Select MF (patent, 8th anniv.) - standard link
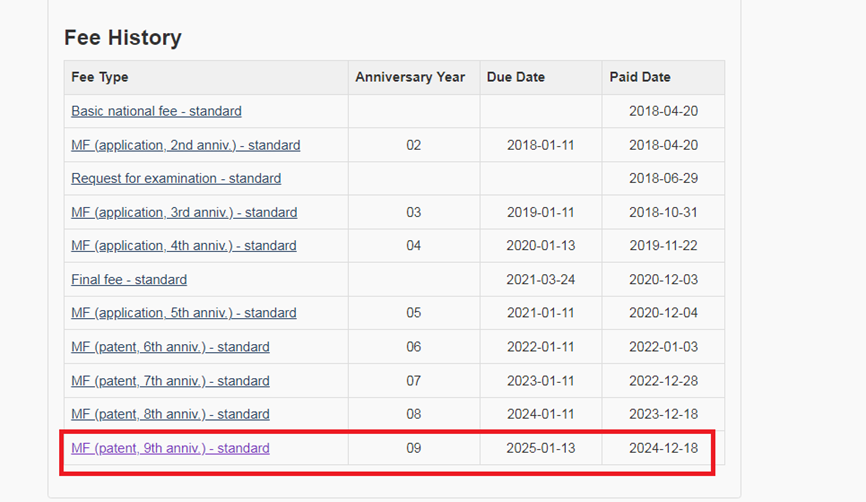The height and width of the screenshot is (502, 866). pyautogui.click(x=170, y=414)
